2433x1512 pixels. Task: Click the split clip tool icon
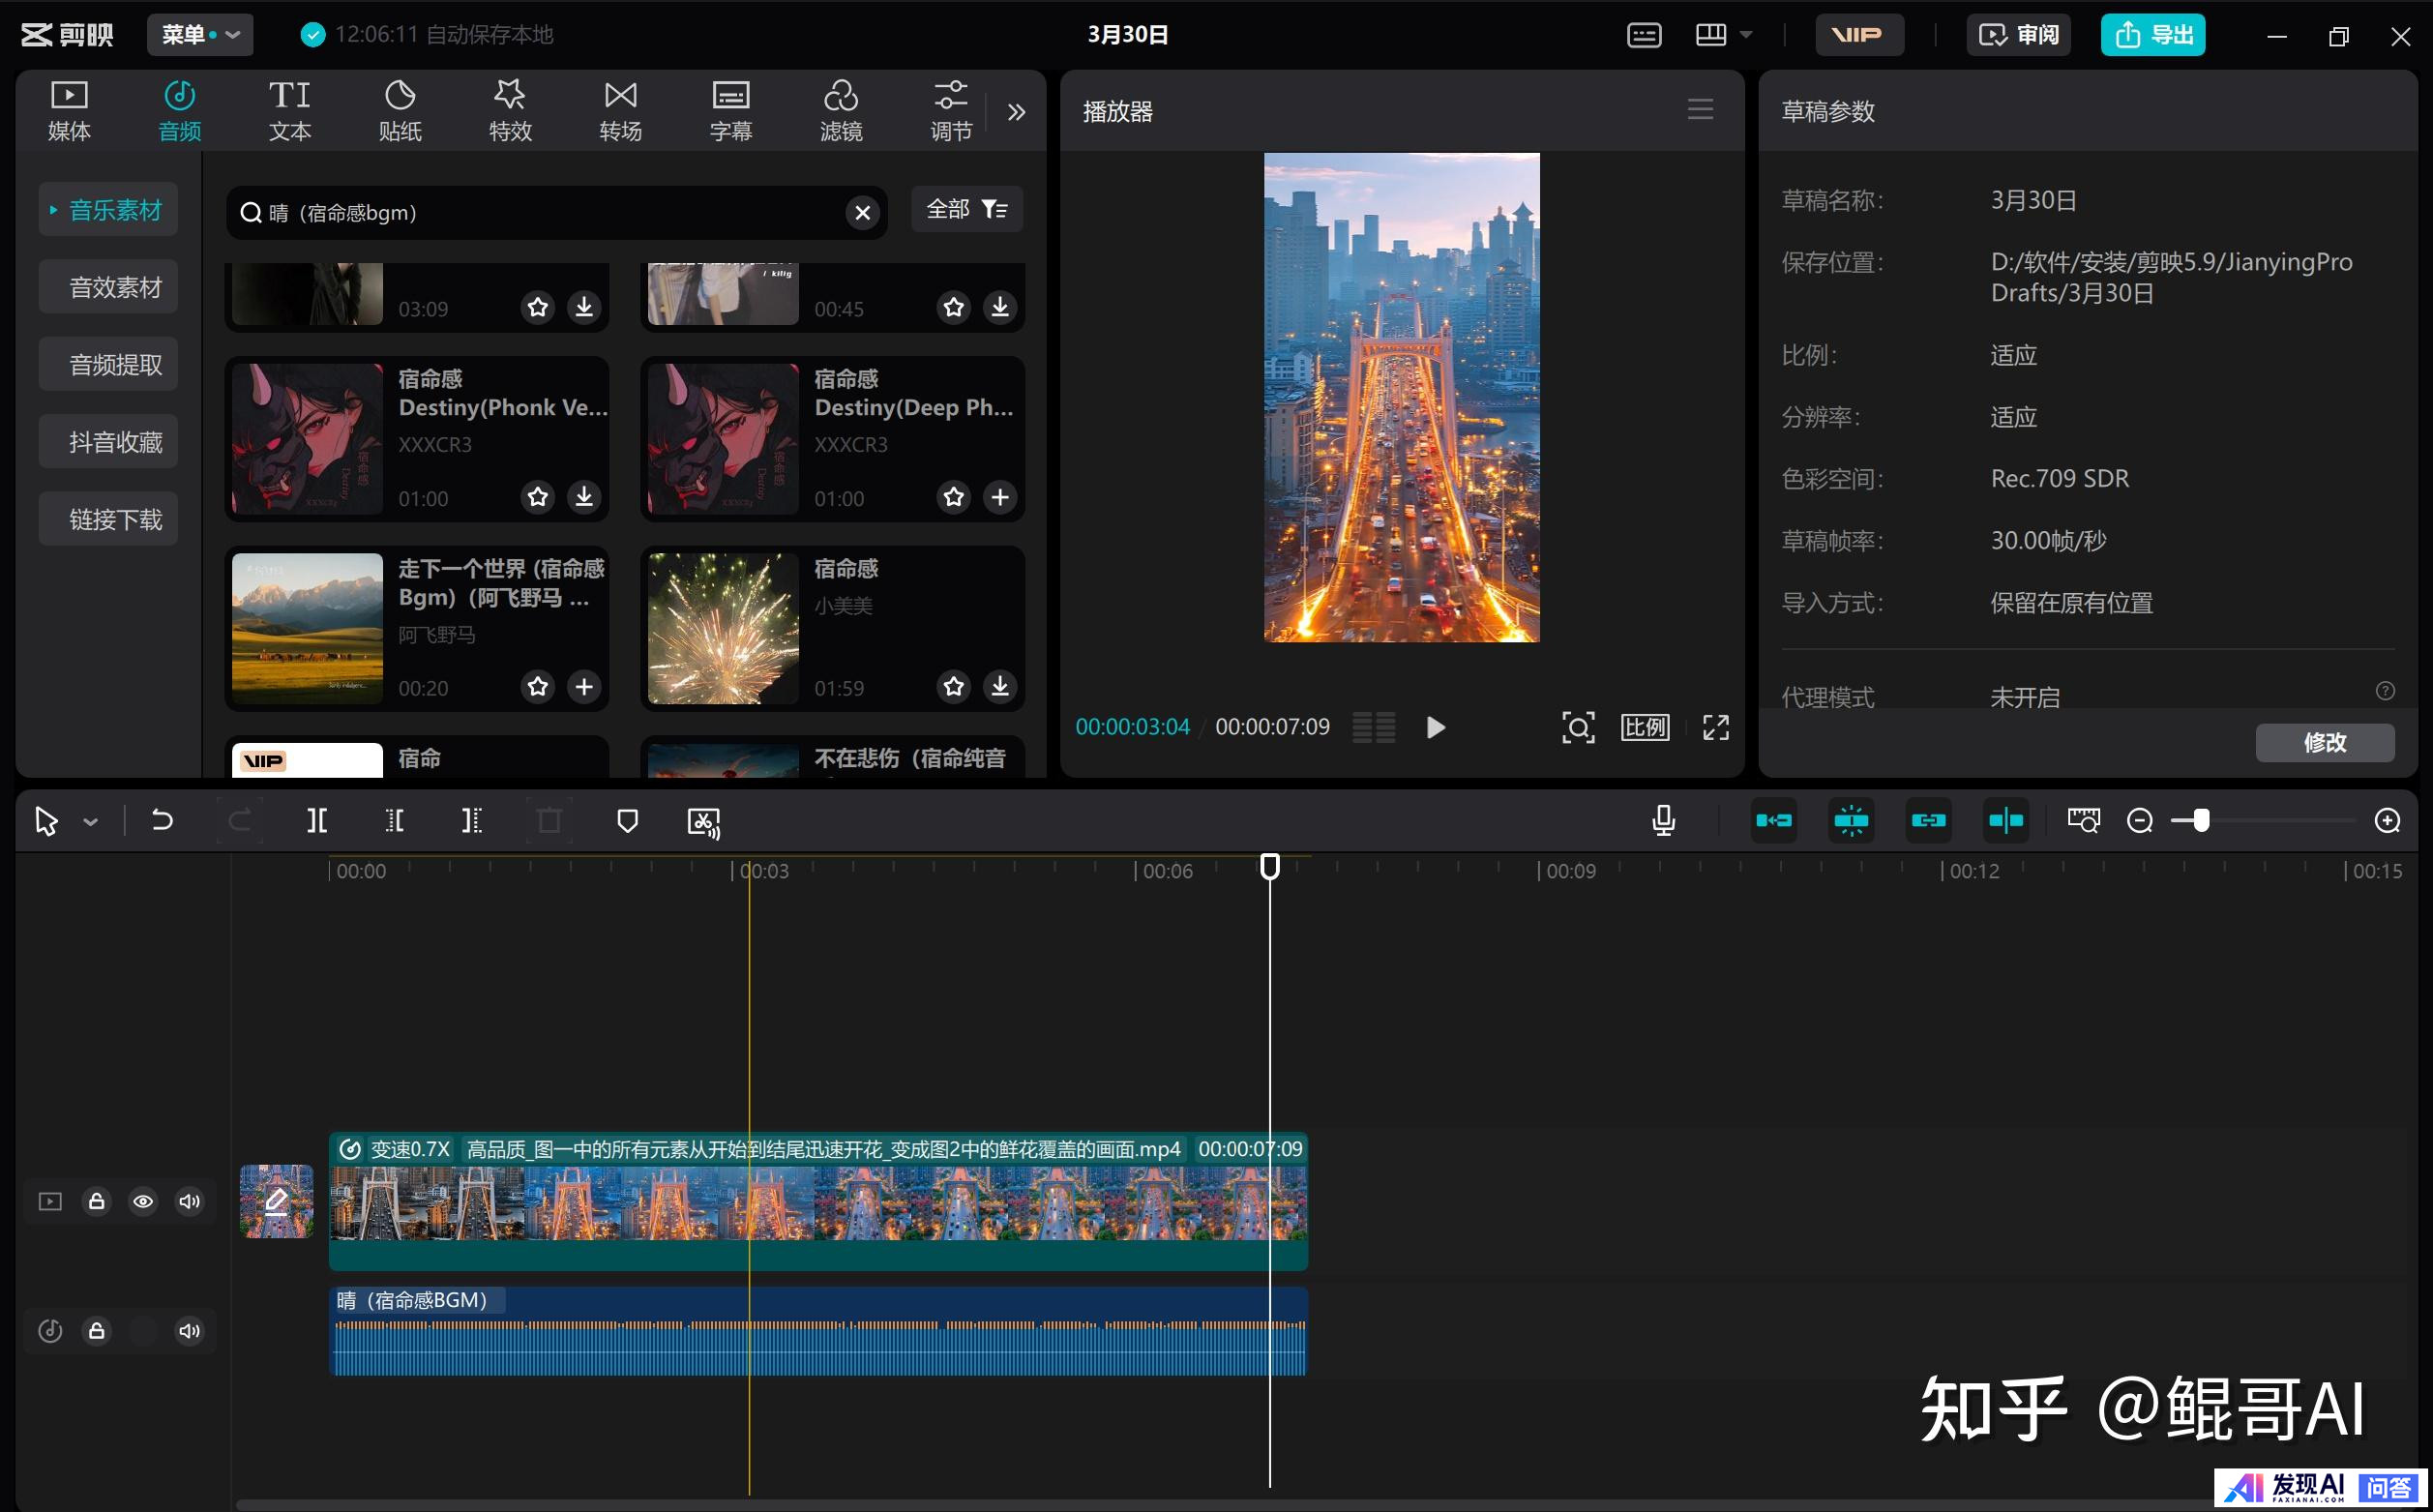316,821
